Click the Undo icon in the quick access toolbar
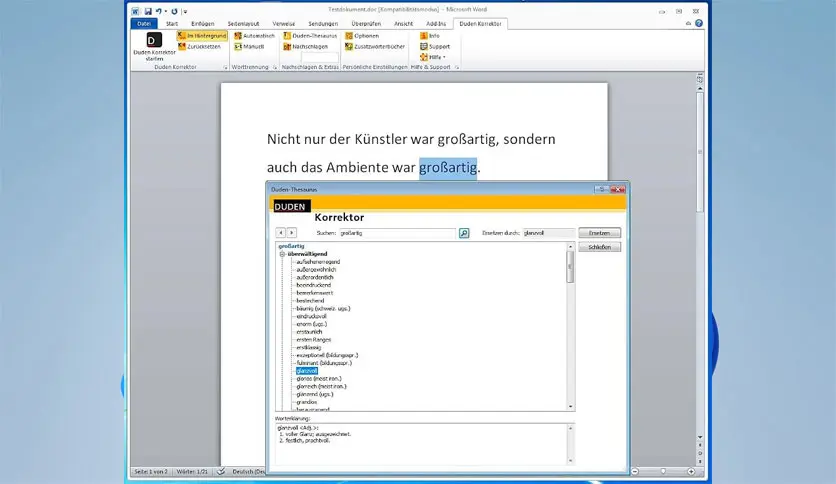Screen dimensions: 836x484 (x=158, y=11)
